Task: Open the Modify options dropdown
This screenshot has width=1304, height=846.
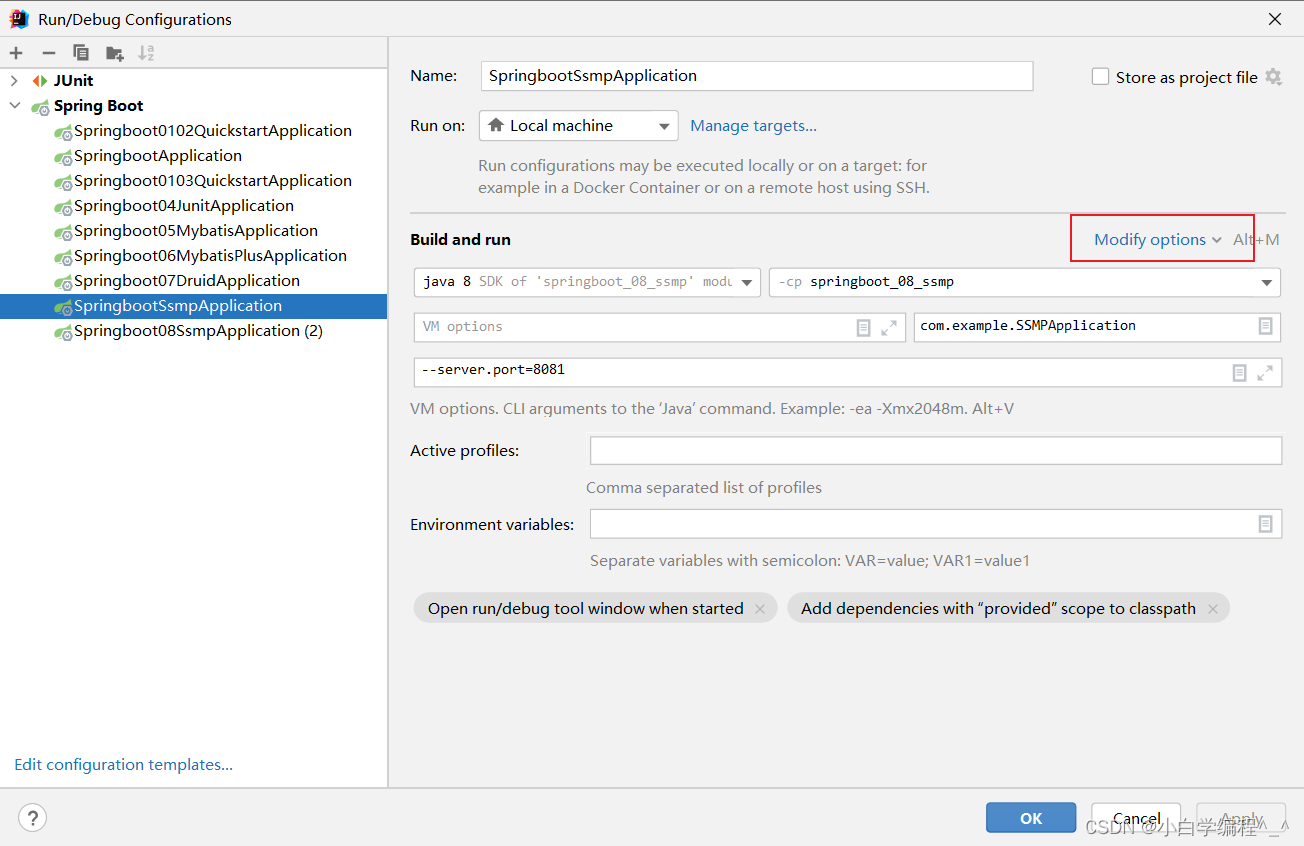Action: [x=1157, y=239]
